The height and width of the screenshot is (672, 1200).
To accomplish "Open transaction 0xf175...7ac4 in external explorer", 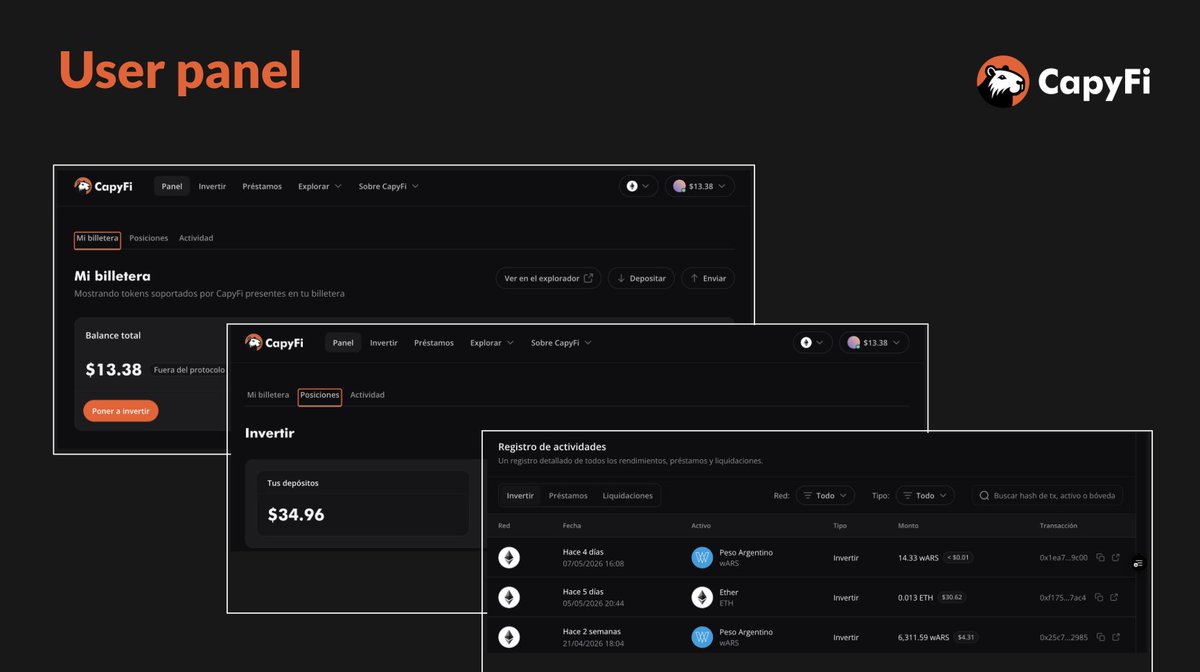I will pos(1116,598).
